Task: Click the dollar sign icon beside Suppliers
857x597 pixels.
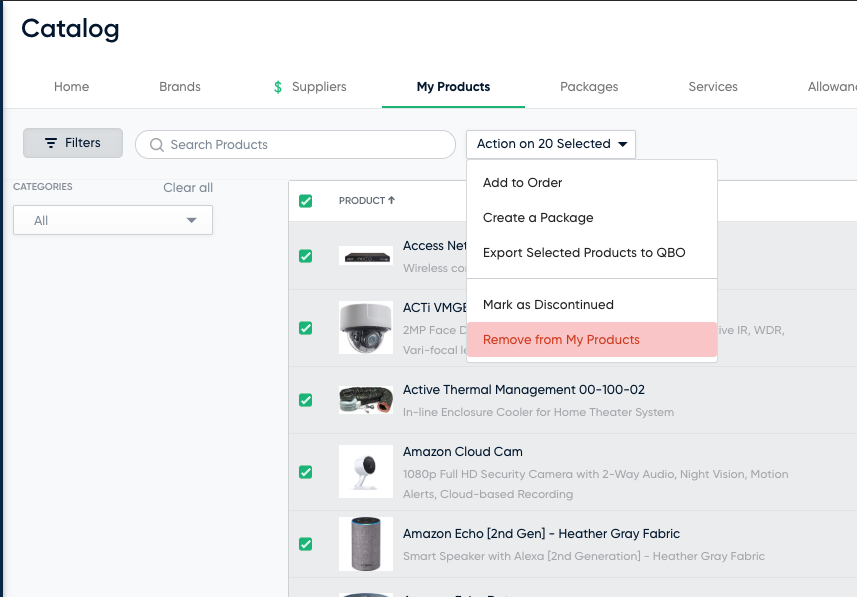Action: 278,87
